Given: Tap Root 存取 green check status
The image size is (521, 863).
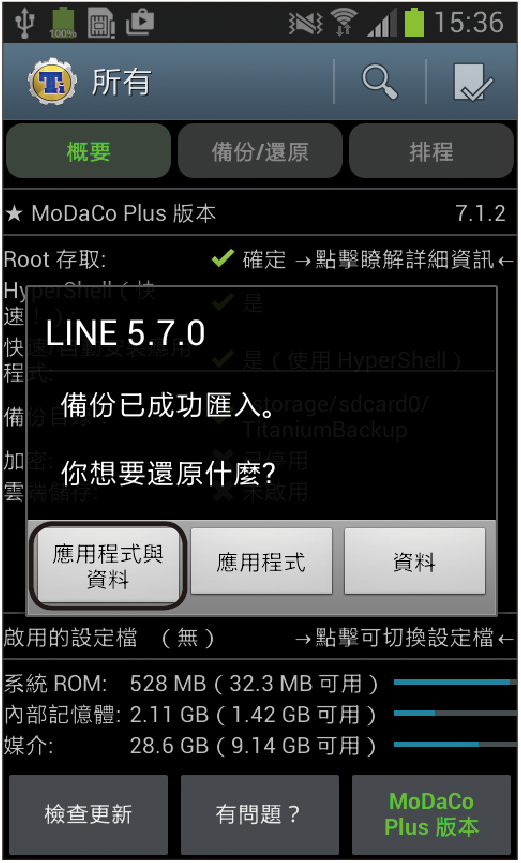Looking at the screenshot, I should 223,258.
